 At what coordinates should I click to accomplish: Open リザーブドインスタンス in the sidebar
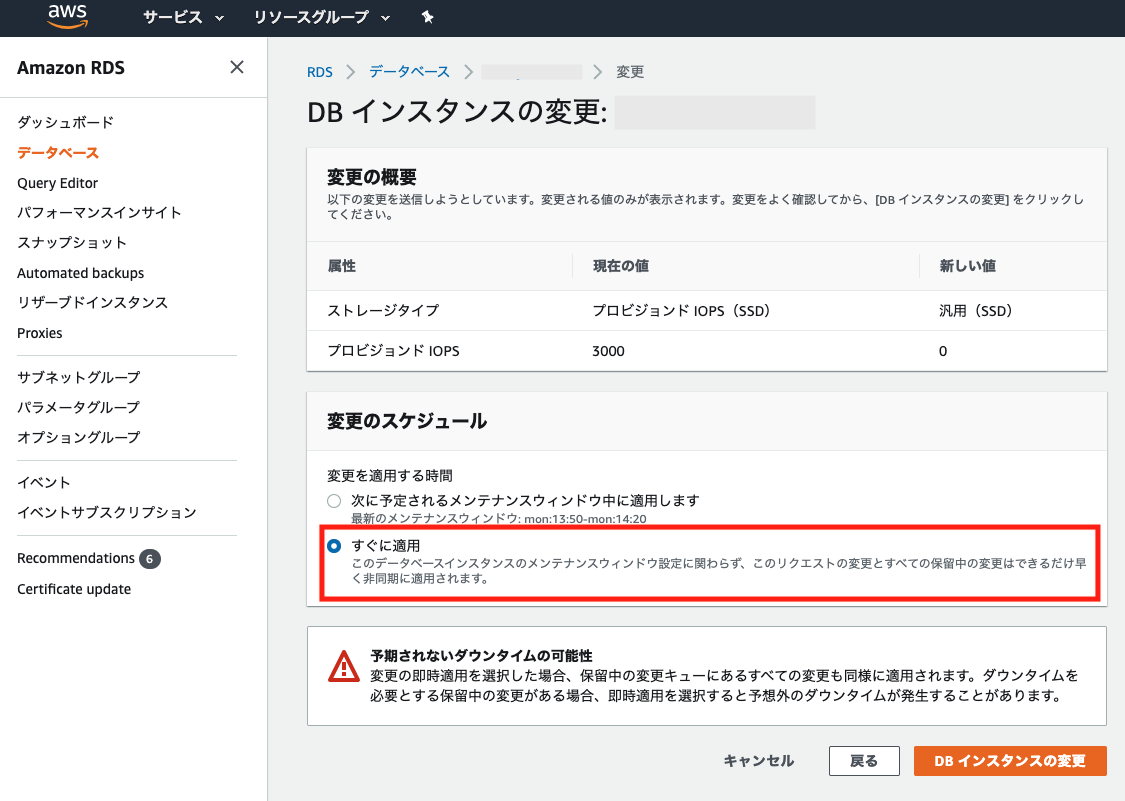(93, 302)
